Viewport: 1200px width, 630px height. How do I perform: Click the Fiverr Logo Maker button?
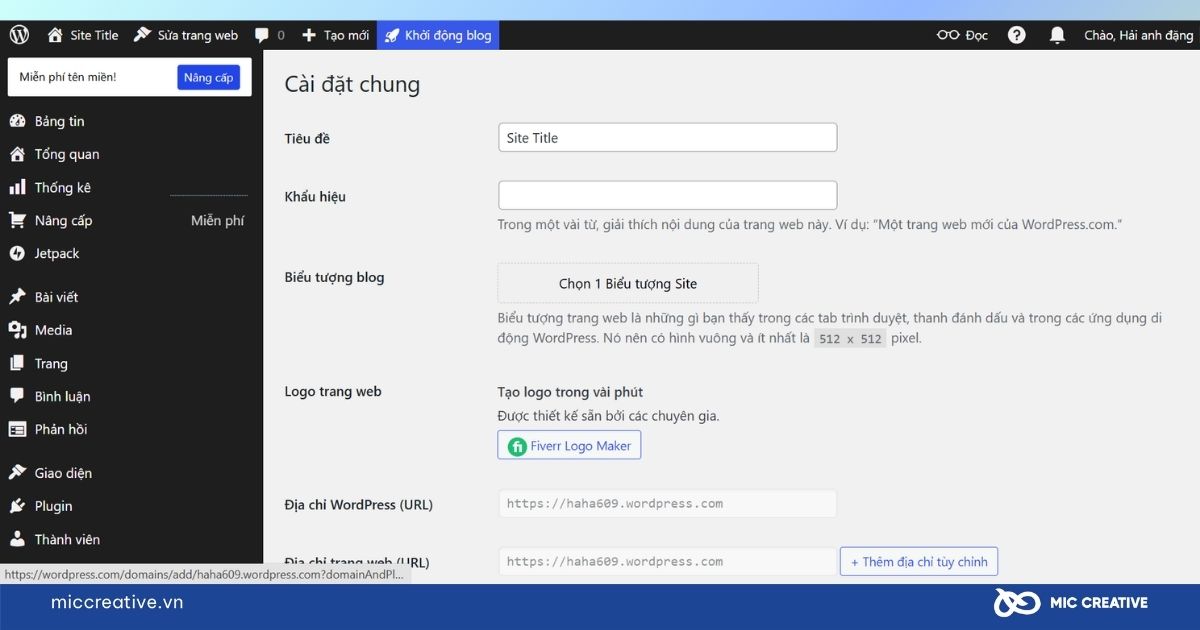[569, 445]
